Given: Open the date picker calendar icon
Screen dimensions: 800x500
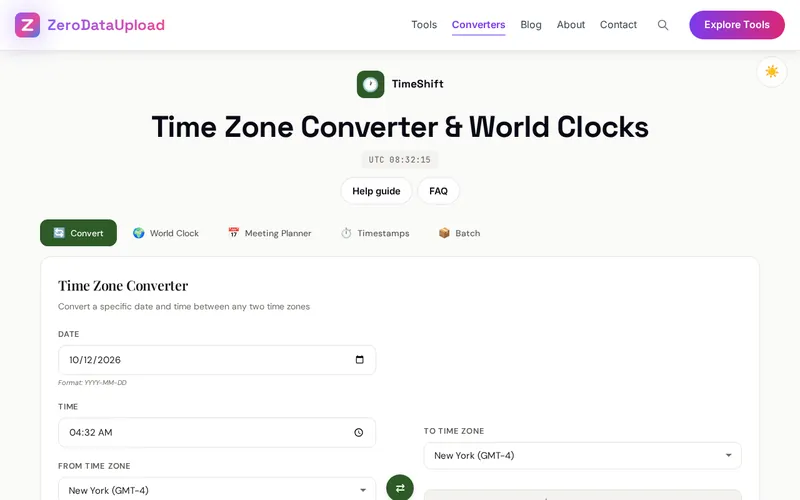Looking at the screenshot, I should click(x=360, y=360).
